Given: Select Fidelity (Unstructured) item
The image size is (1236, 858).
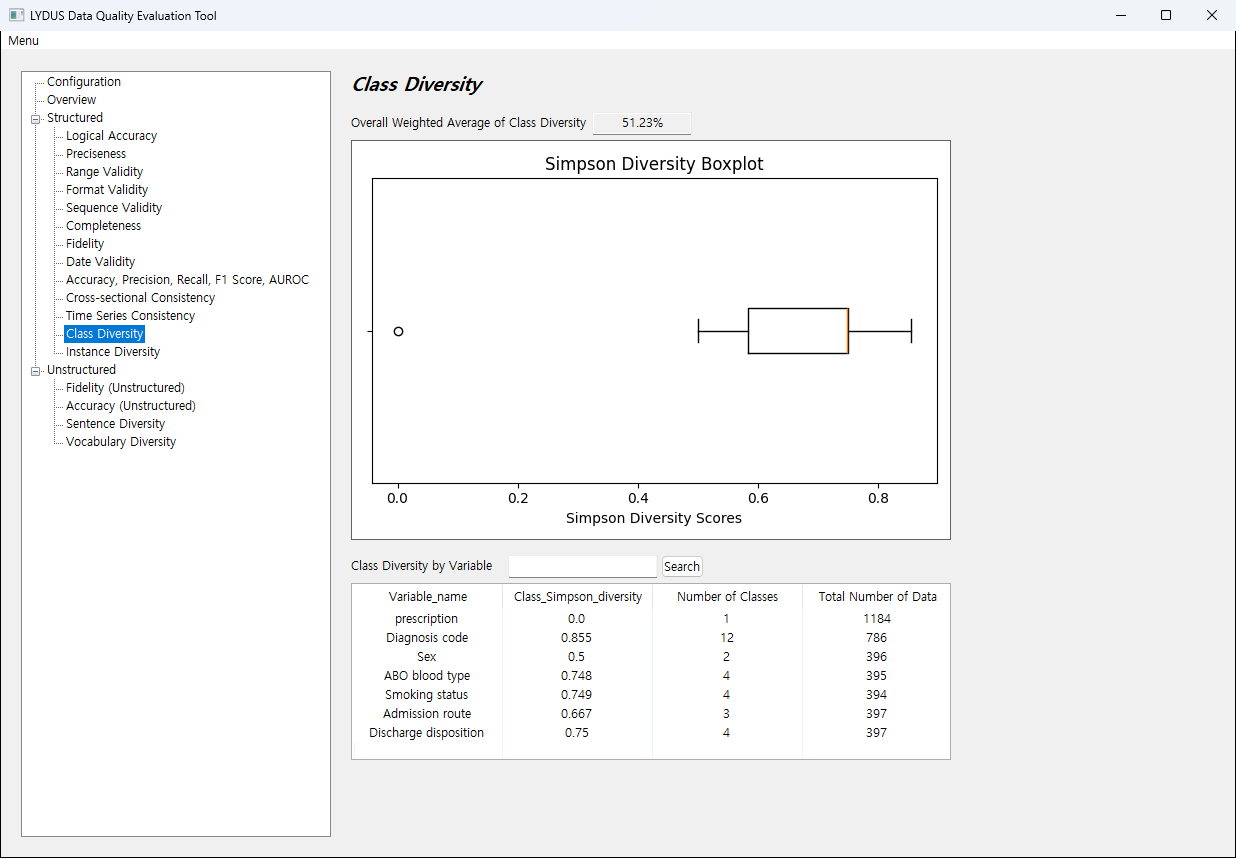Looking at the screenshot, I should [125, 388].
